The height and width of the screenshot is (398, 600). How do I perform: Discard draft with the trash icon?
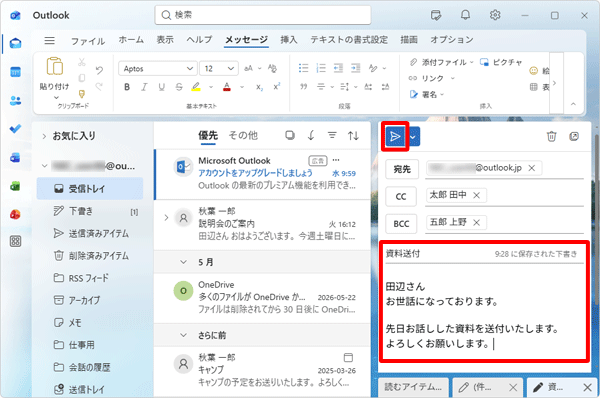click(551, 136)
